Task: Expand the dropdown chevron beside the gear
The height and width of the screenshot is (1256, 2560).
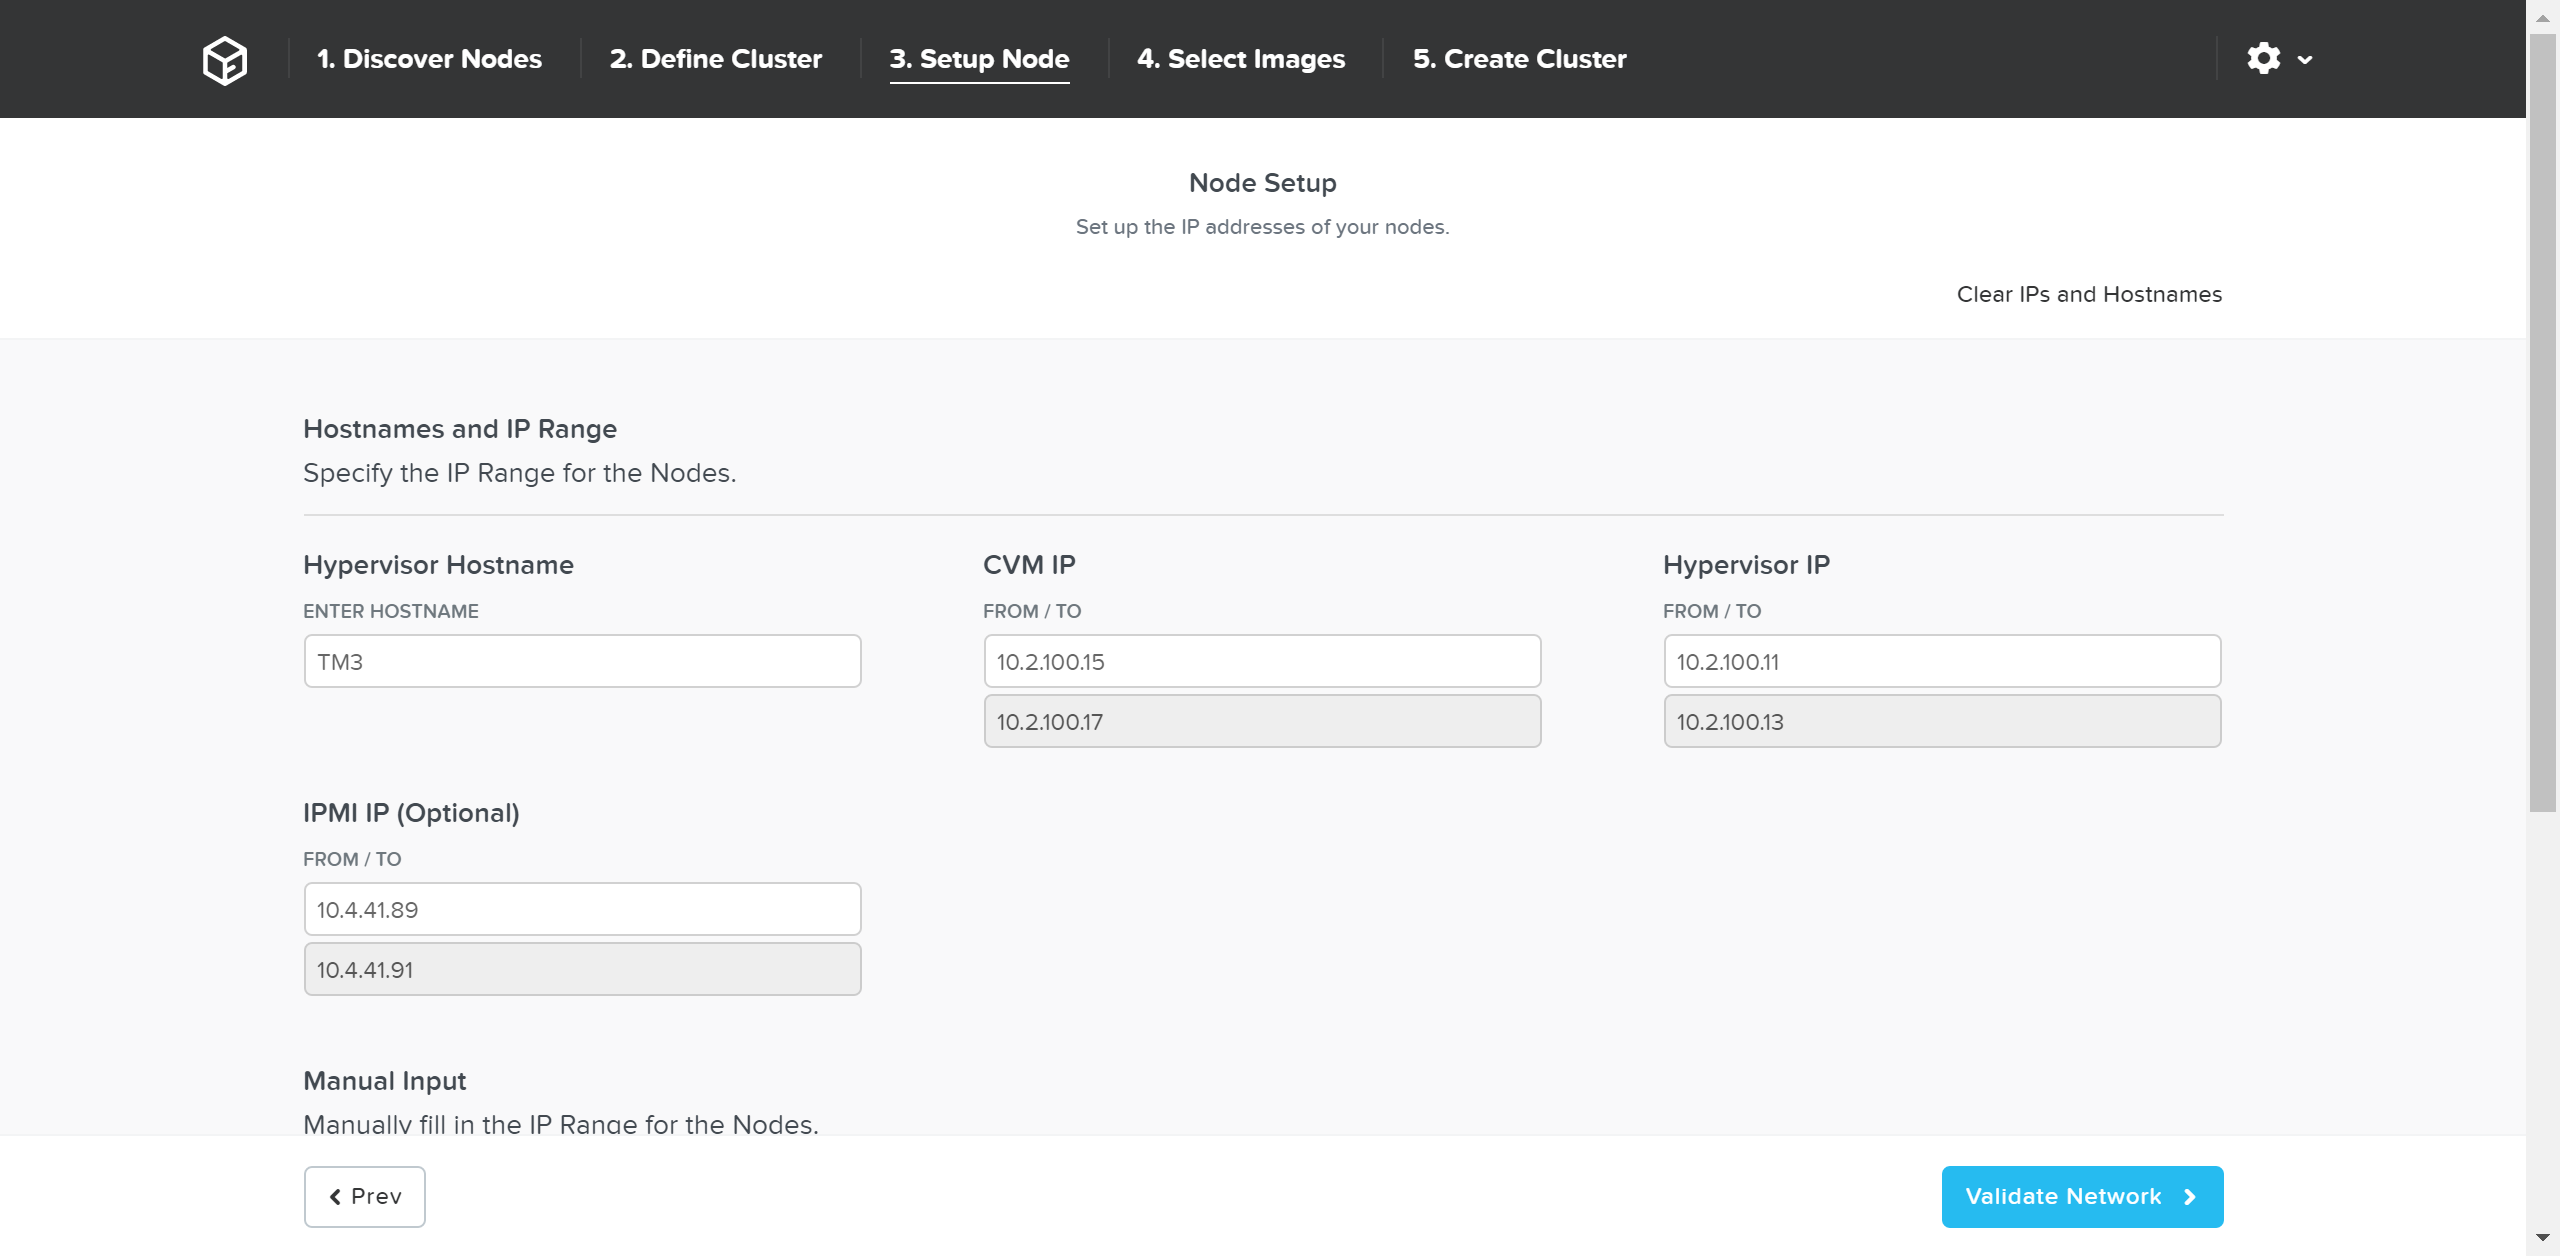Action: tap(2305, 60)
